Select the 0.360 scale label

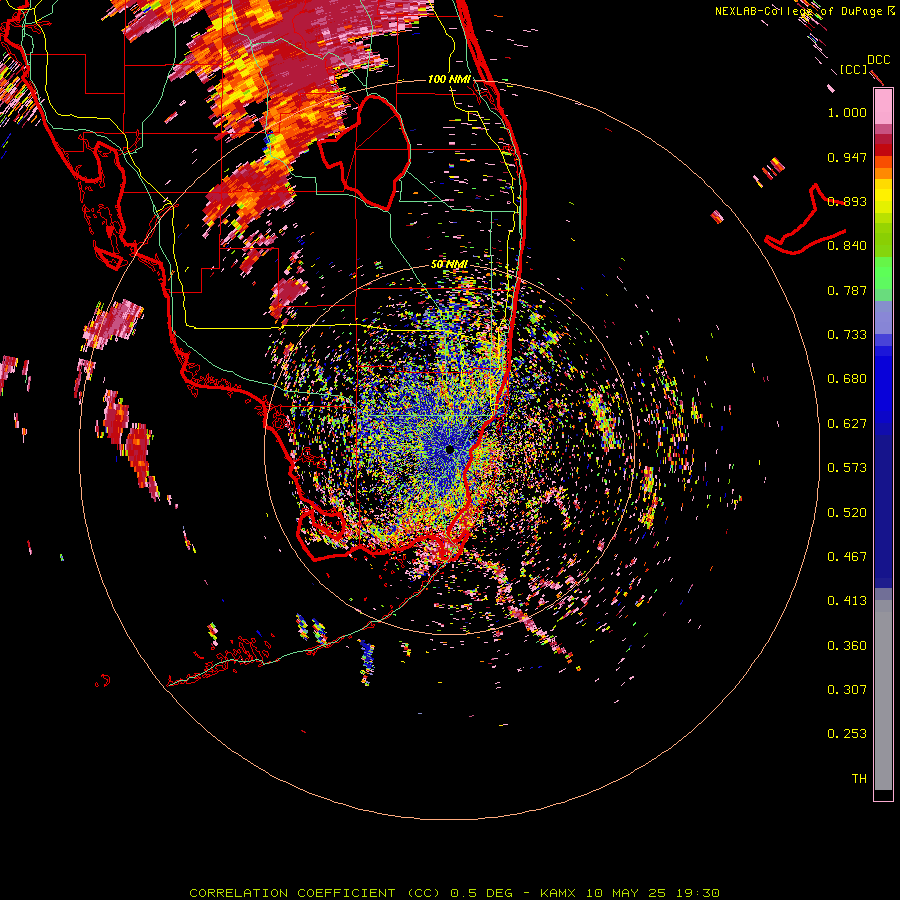coord(847,646)
